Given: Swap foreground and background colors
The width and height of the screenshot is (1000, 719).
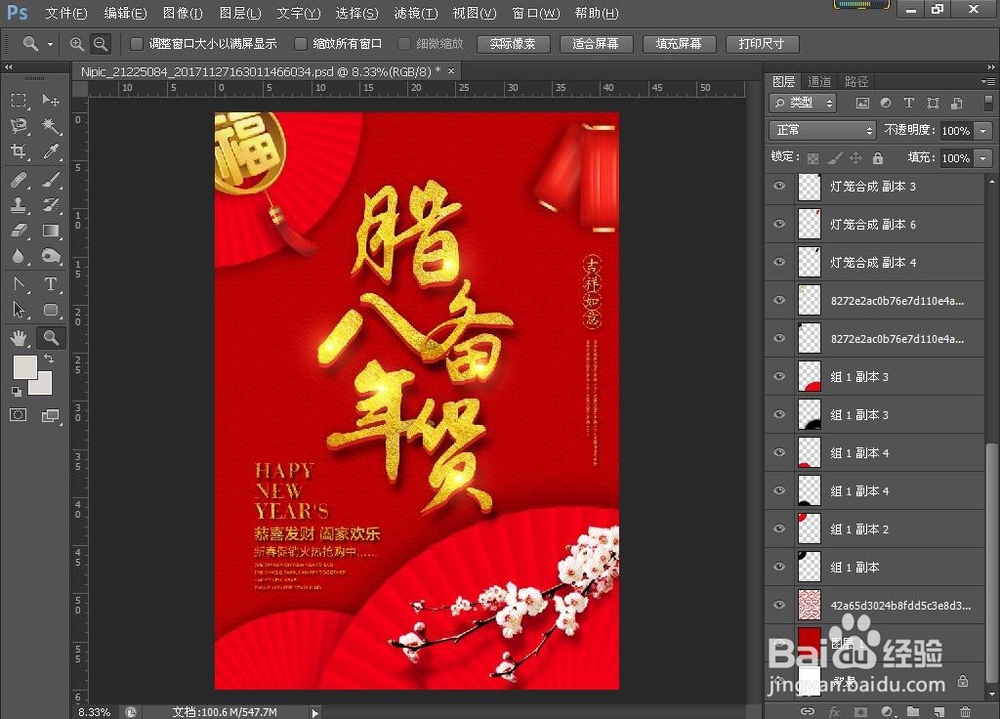Looking at the screenshot, I should click(49, 359).
